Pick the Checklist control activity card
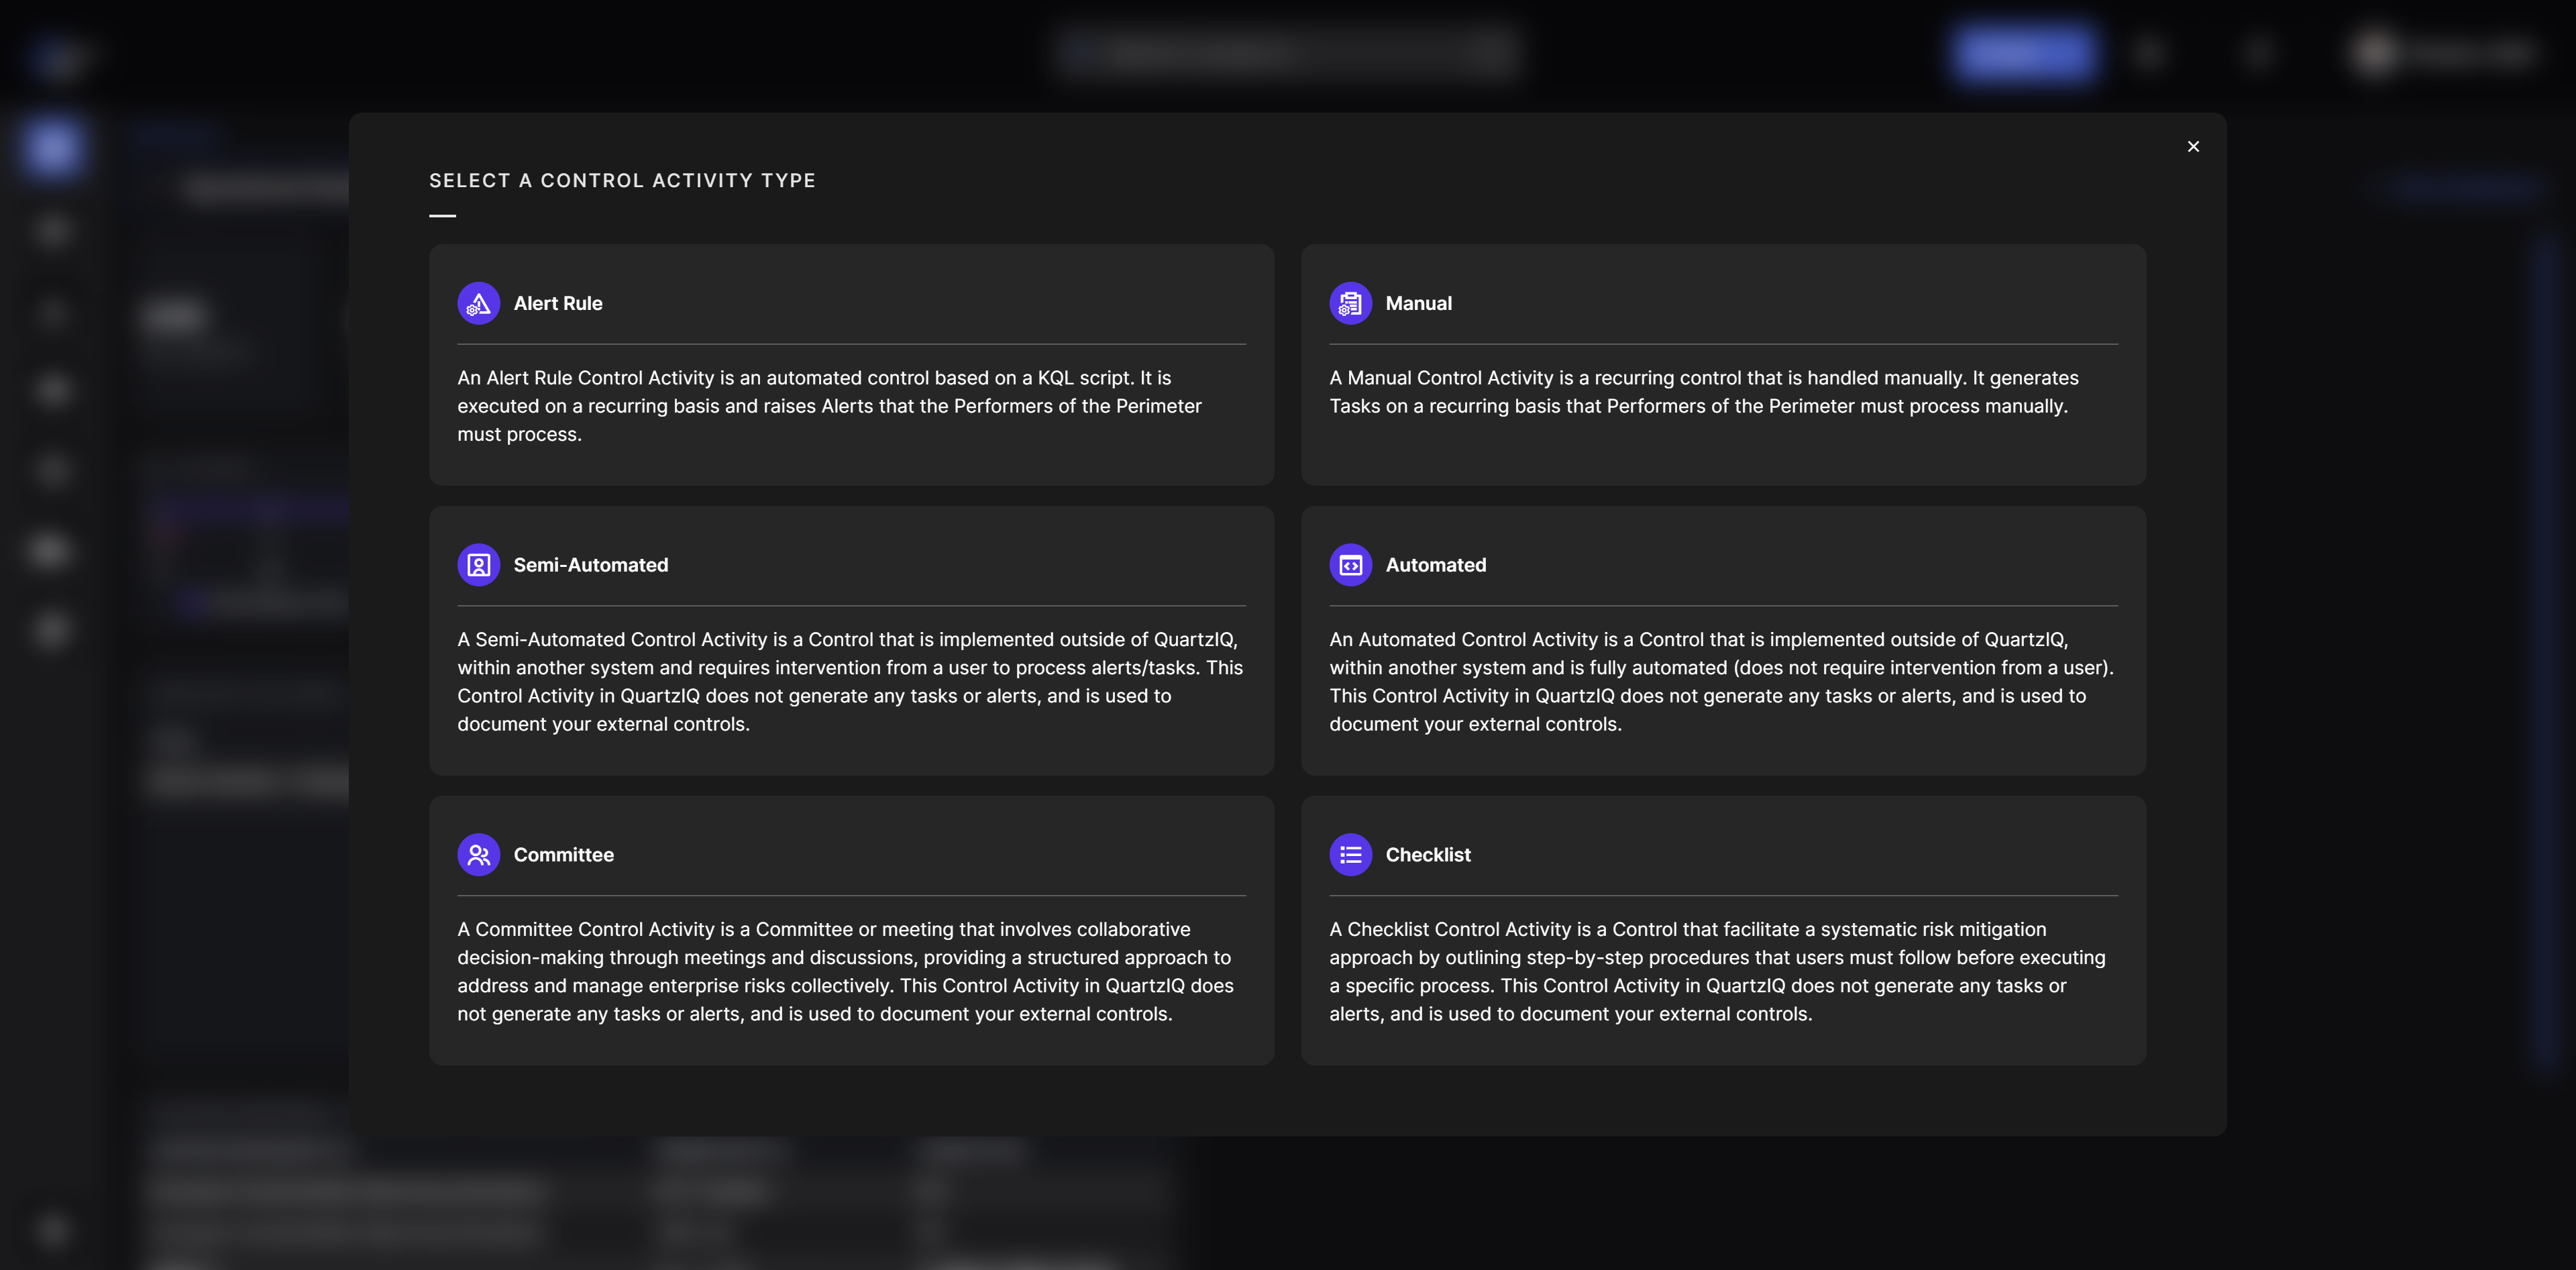The image size is (2576, 1270). tap(1723, 930)
